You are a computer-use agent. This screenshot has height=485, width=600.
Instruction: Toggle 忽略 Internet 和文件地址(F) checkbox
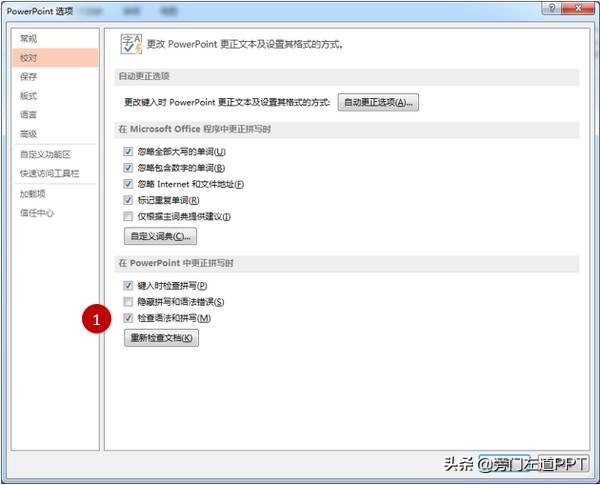coord(128,184)
